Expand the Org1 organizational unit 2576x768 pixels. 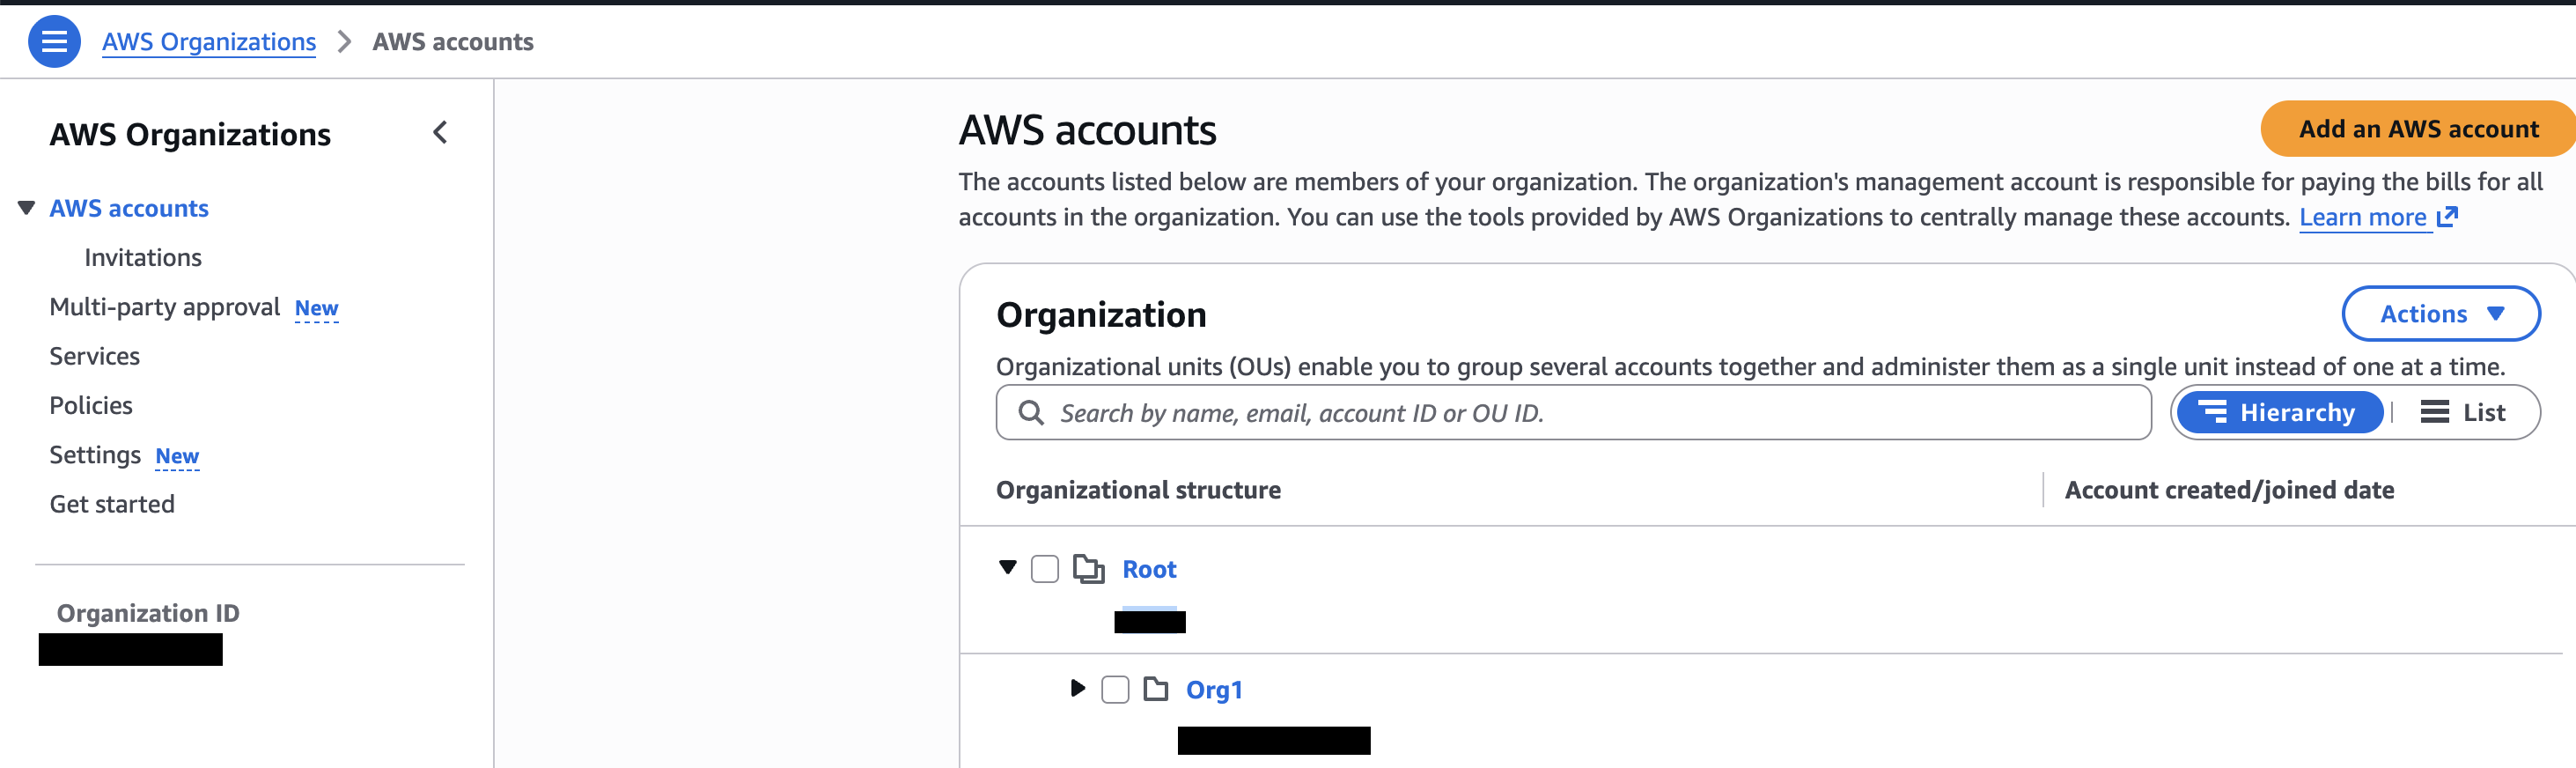click(1077, 688)
